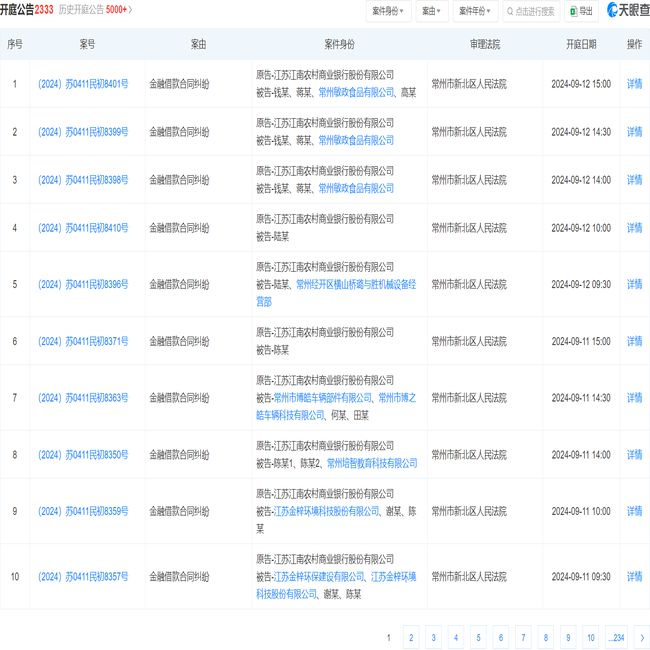View 详情 for row 7 case 8363

coord(634,398)
